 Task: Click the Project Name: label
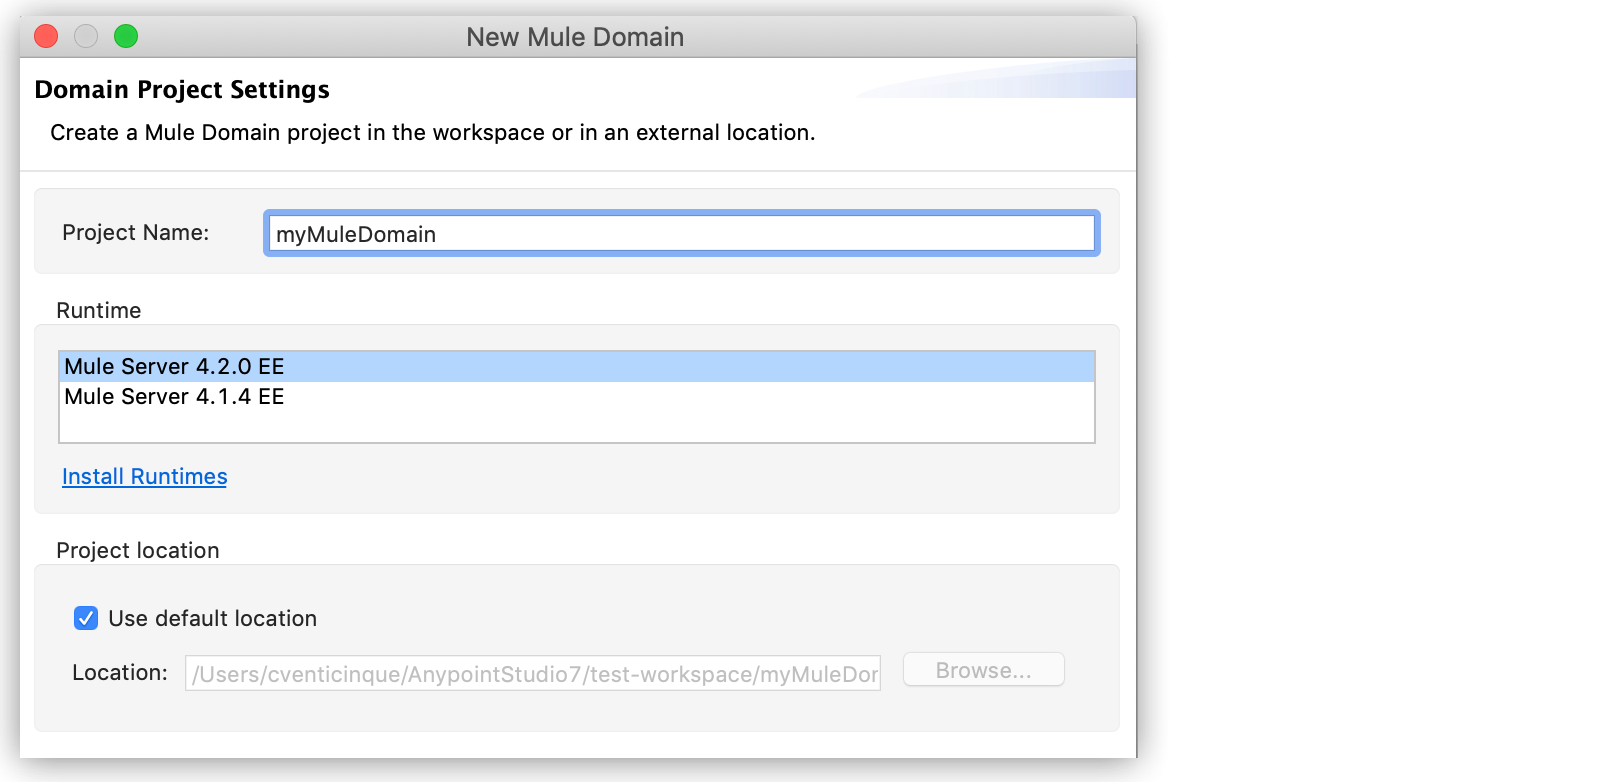click(136, 233)
